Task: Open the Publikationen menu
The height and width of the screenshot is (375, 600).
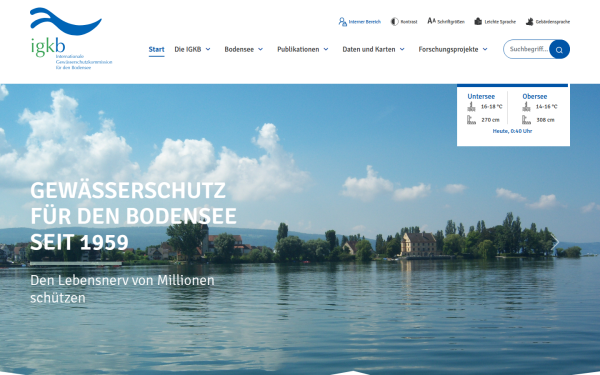Action: pyautogui.click(x=298, y=49)
